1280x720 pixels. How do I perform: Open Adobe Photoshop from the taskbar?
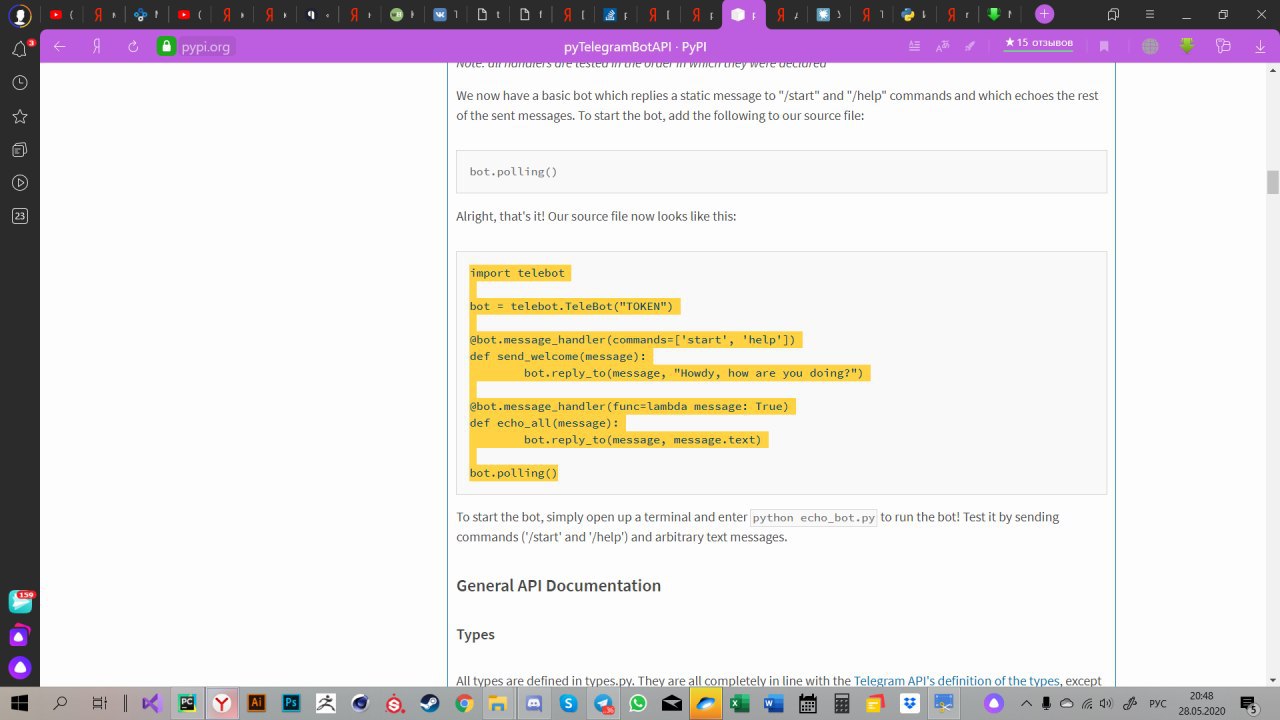(291, 703)
